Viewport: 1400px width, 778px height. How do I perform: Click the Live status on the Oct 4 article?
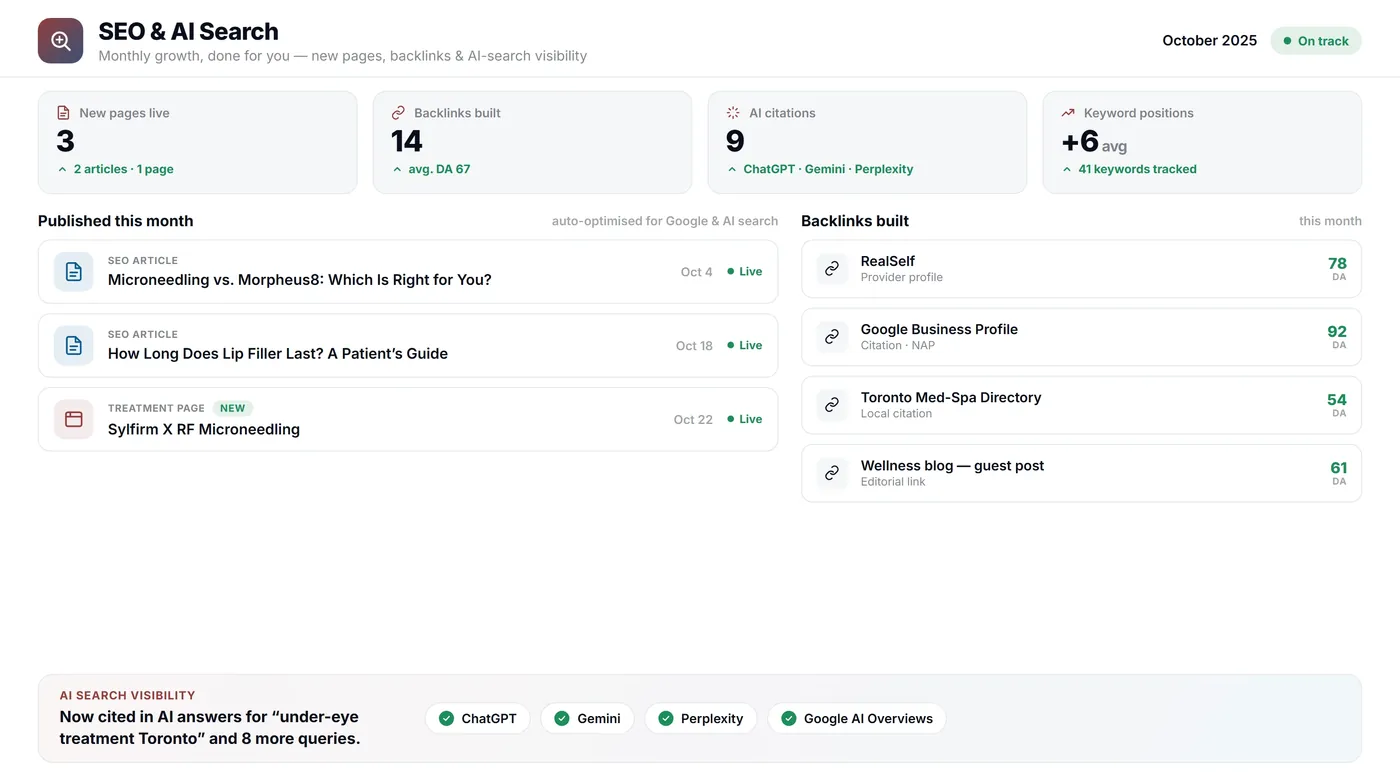tap(745, 271)
